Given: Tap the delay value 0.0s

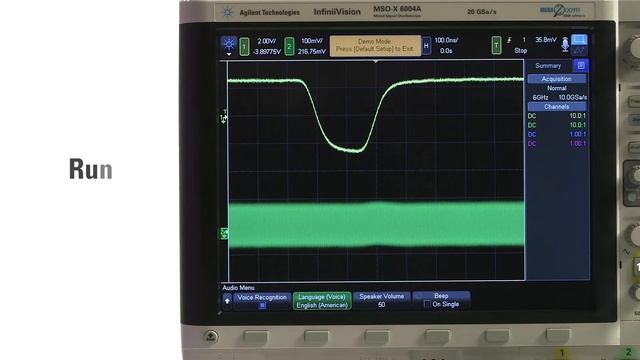Looking at the screenshot, I should click(x=446, y=51).
